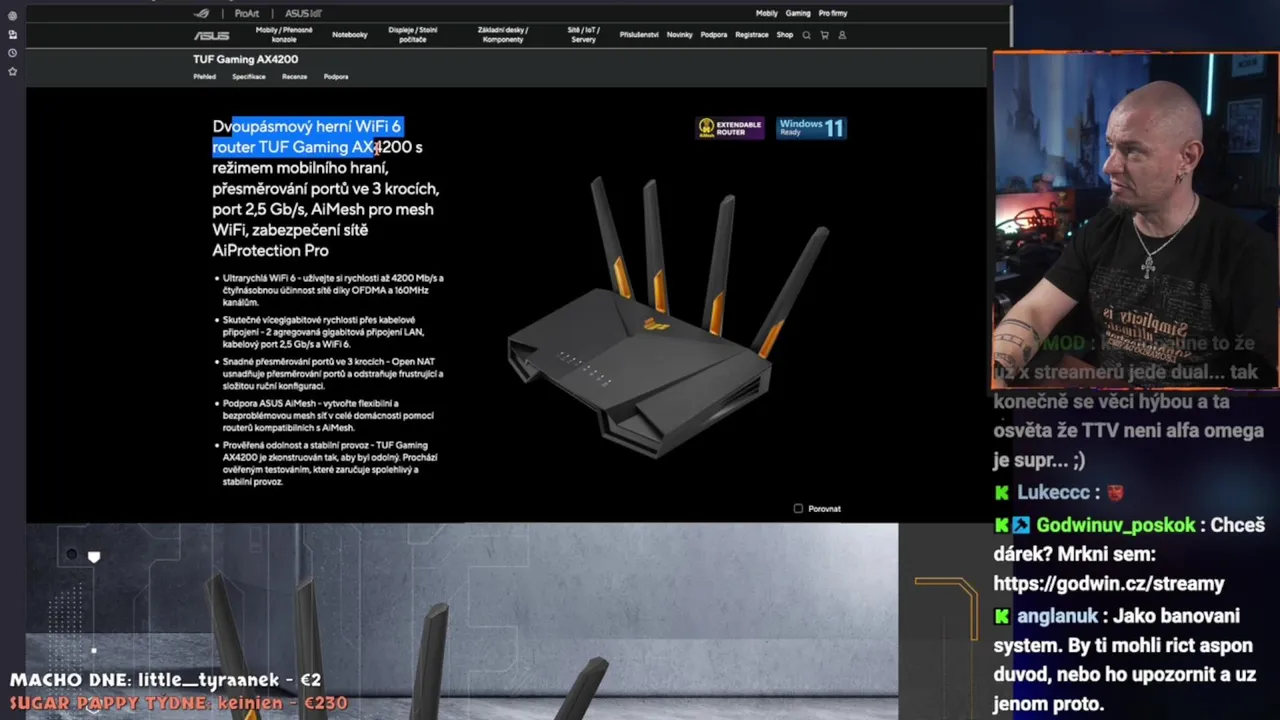Click the Pro firmy link

tap(833, 13)
